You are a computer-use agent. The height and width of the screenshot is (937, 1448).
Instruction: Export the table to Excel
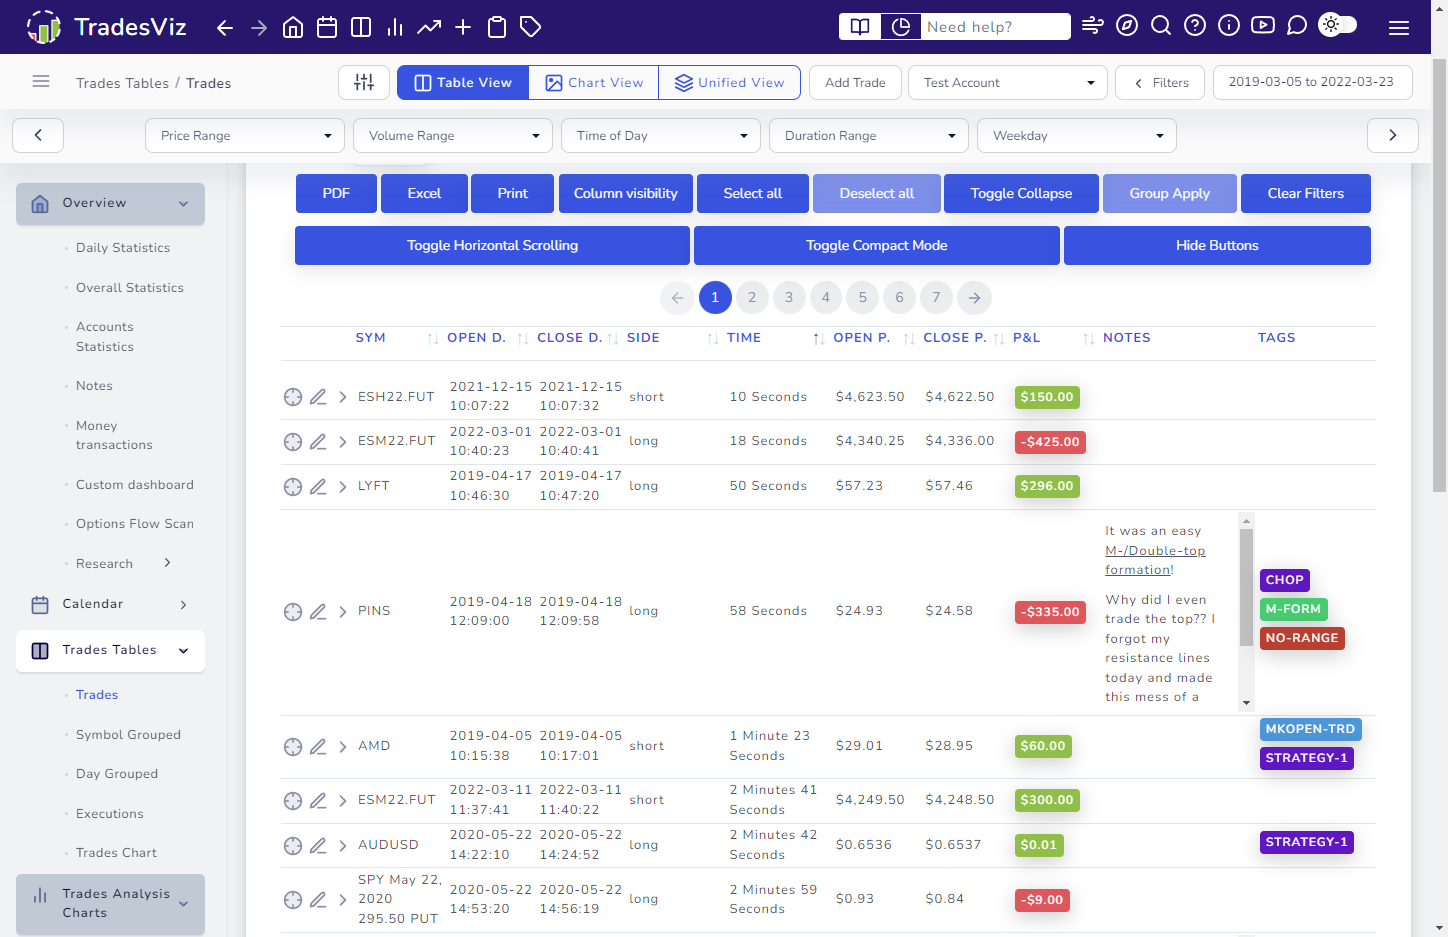pyautogui.click(x=424, y=193)
